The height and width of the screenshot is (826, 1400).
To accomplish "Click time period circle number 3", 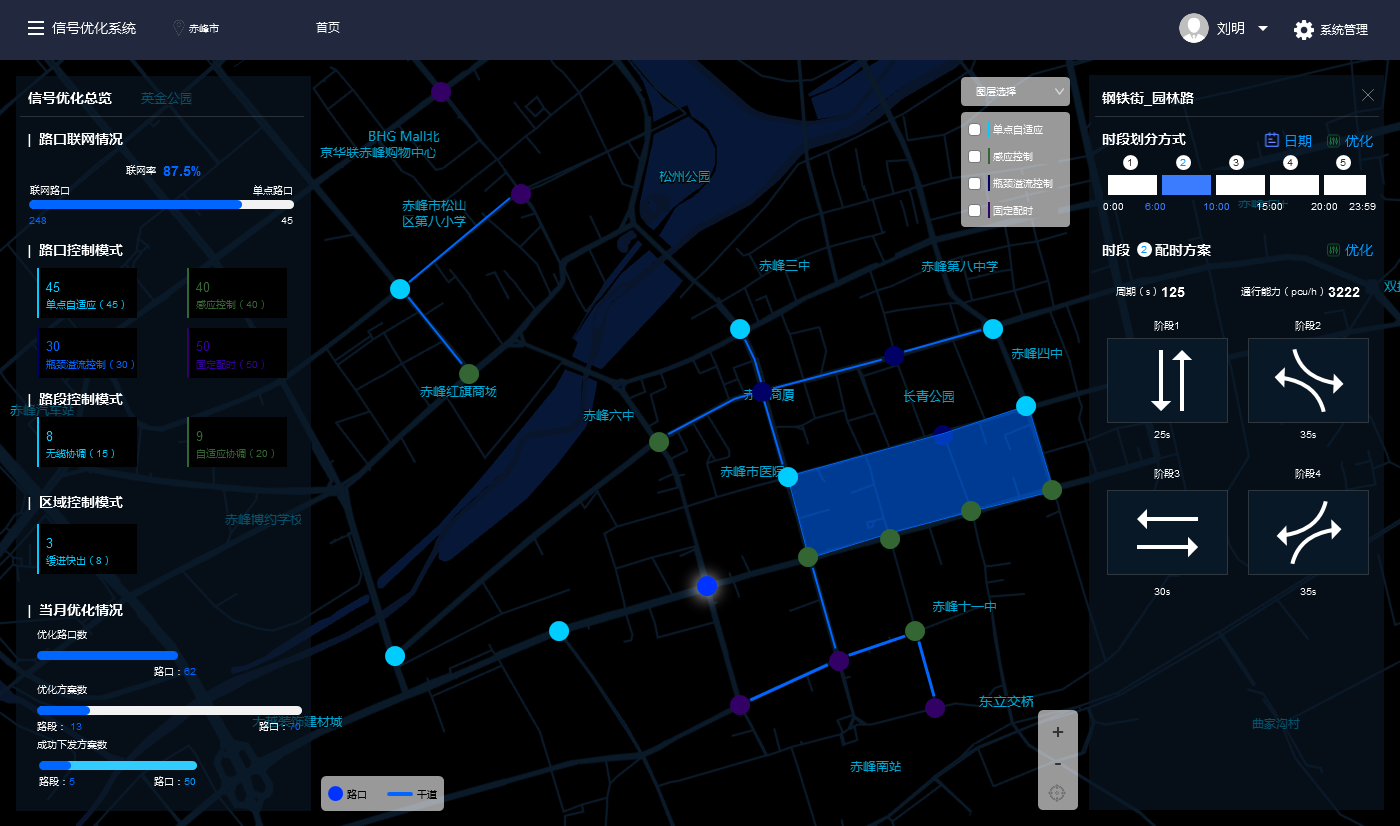I will [1237, 162].
